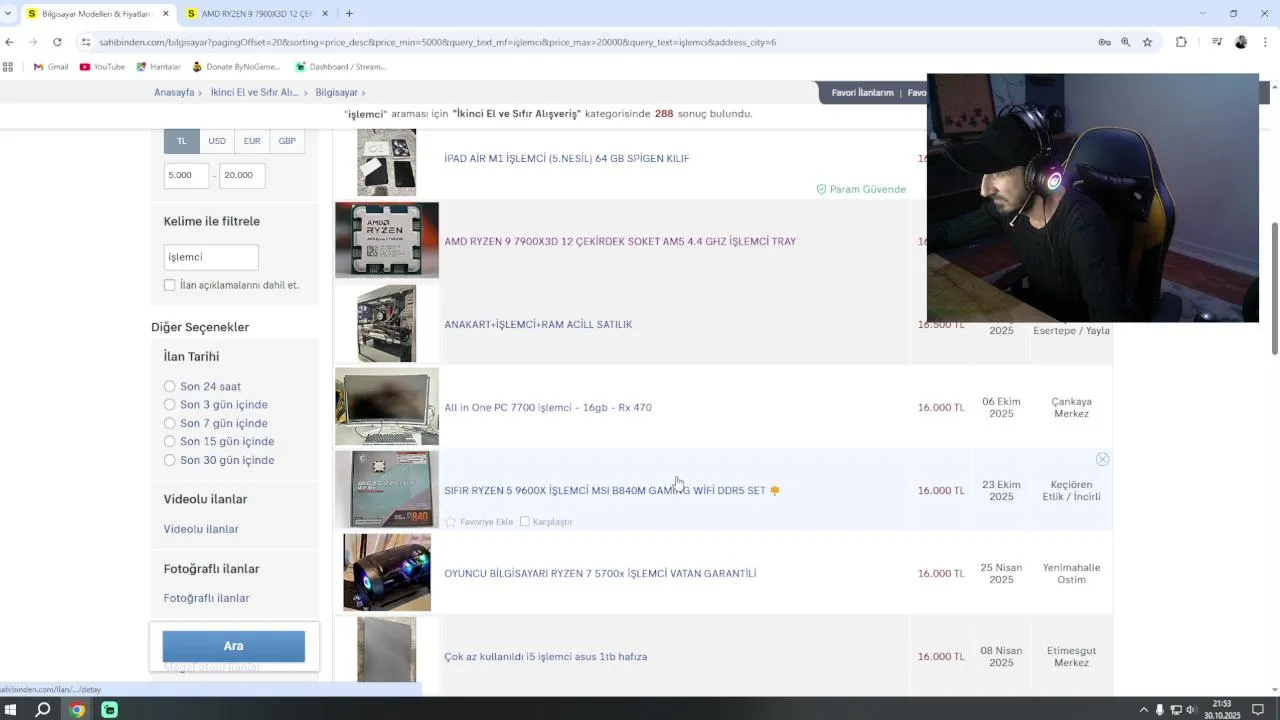
Task: Click the All in One PC thumbnail
Action: [387, 406]
